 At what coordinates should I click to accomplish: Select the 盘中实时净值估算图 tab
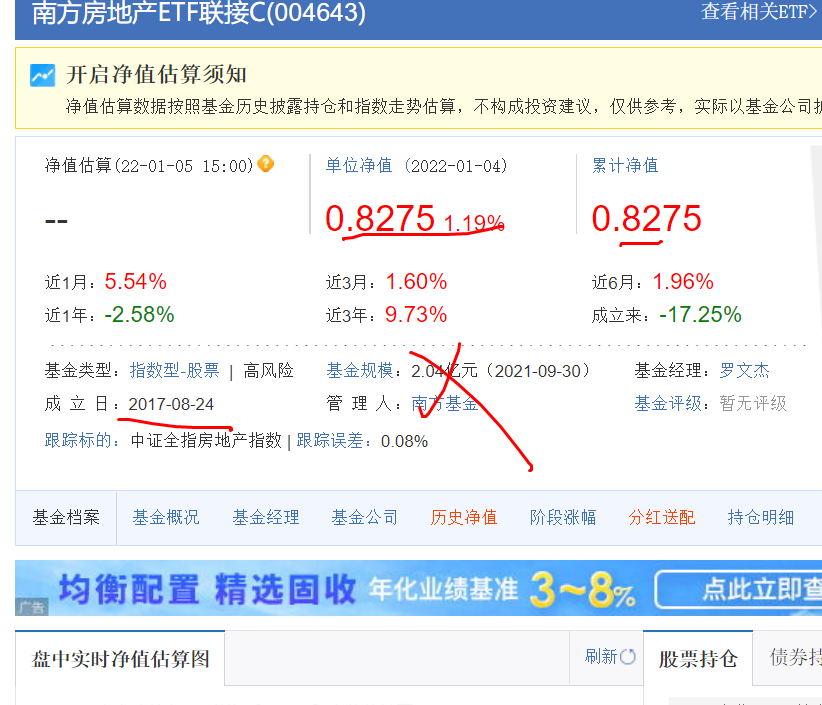click(120, 659)
